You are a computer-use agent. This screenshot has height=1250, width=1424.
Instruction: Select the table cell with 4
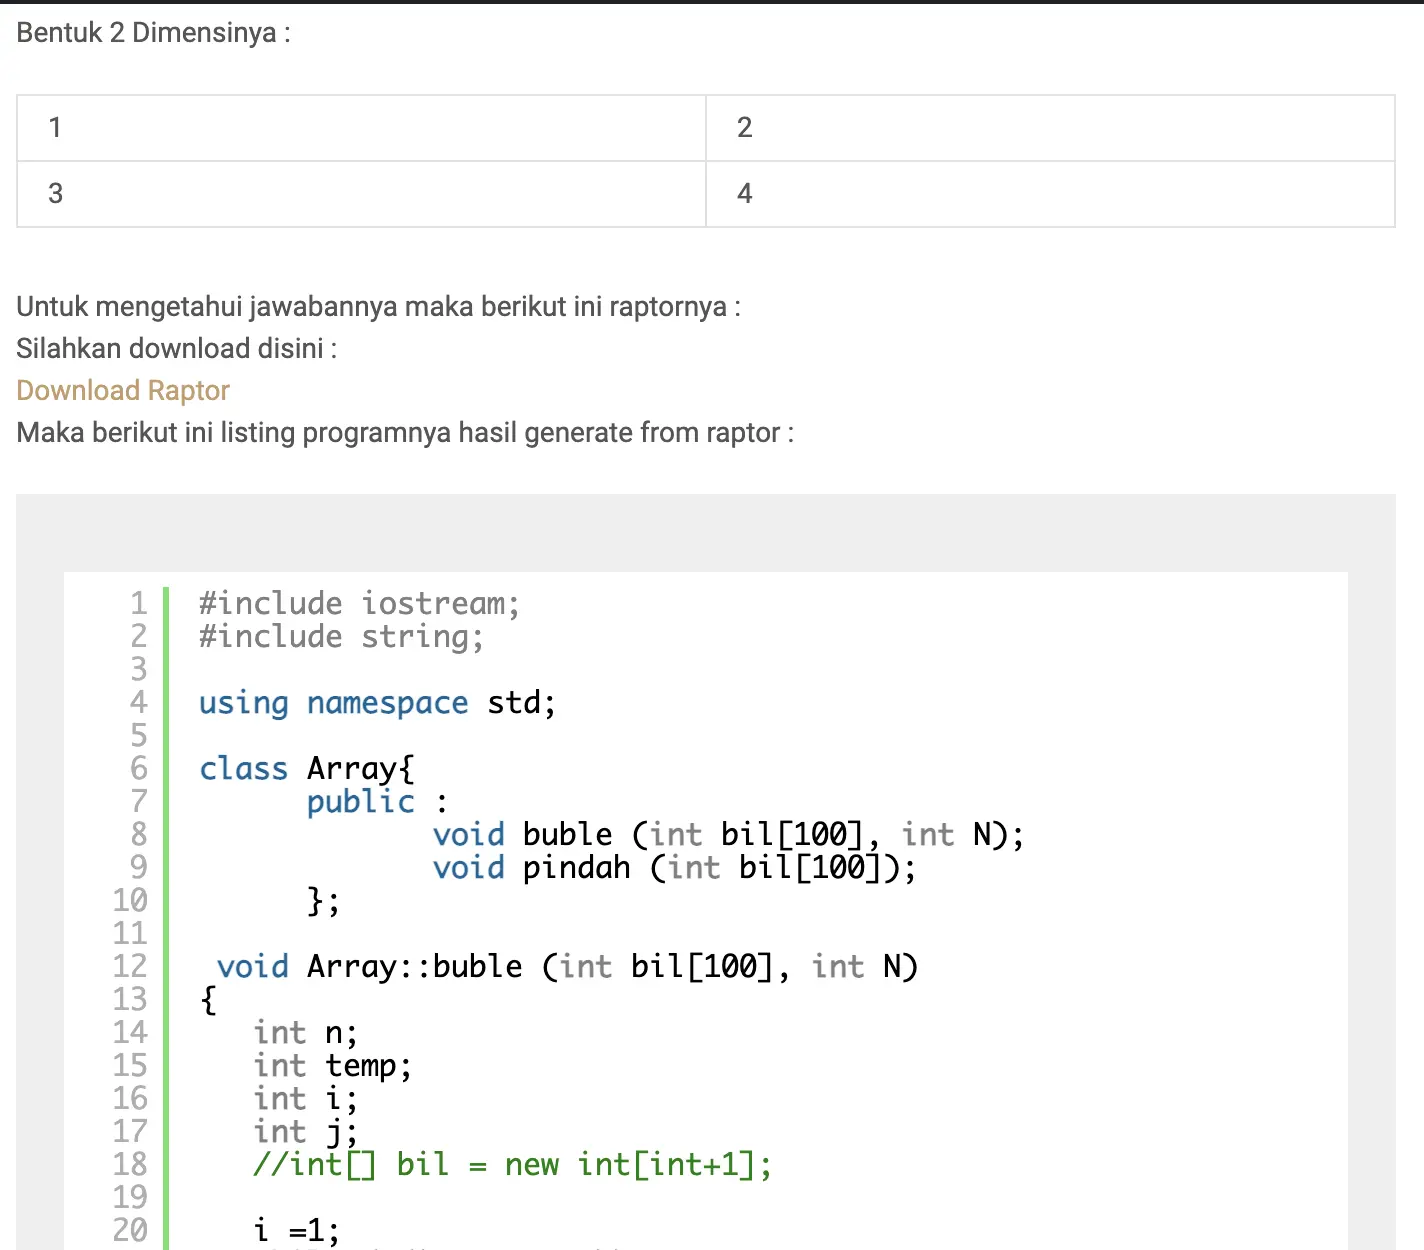coord(1049,194)
